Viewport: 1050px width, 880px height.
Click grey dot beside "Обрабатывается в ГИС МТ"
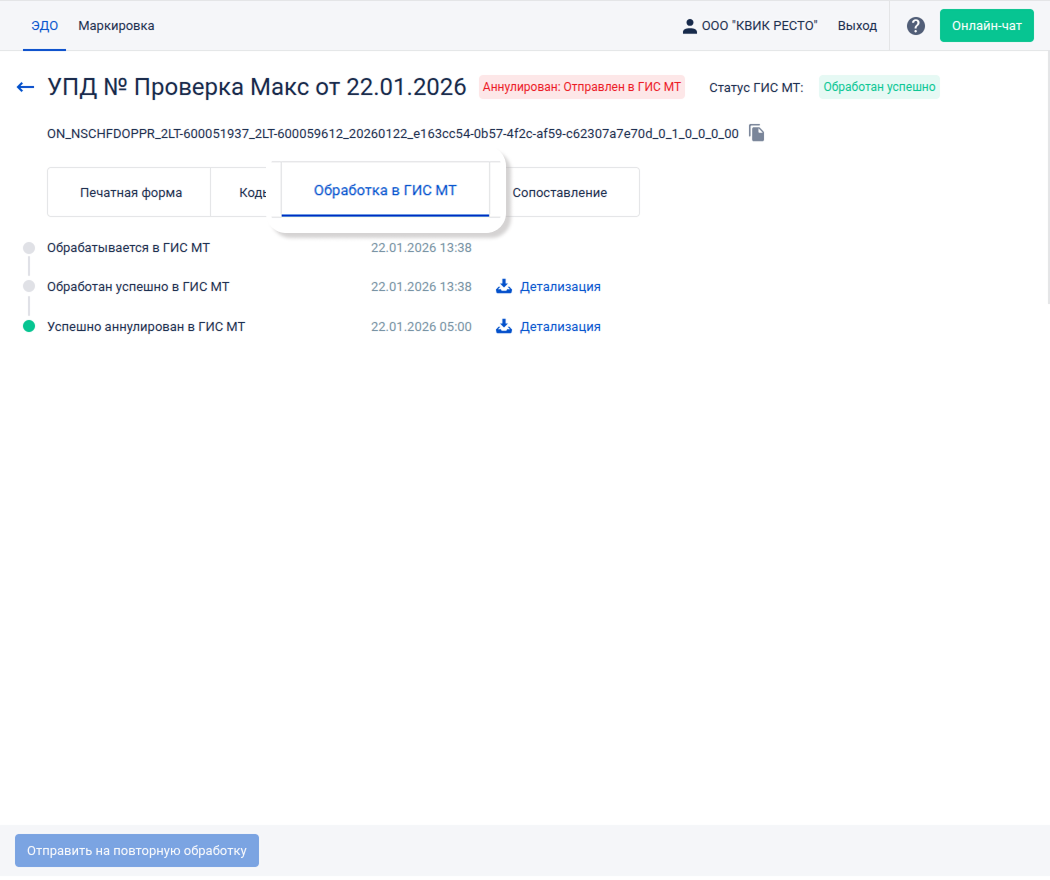tap(29, 247)
